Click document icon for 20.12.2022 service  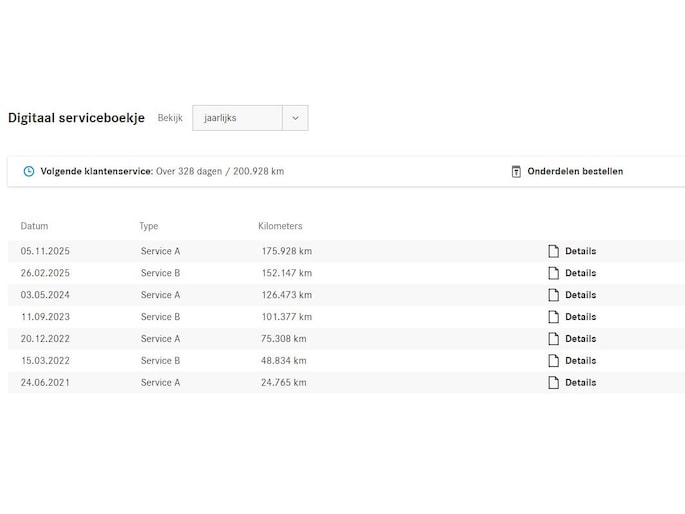click(x=553, y=339)
